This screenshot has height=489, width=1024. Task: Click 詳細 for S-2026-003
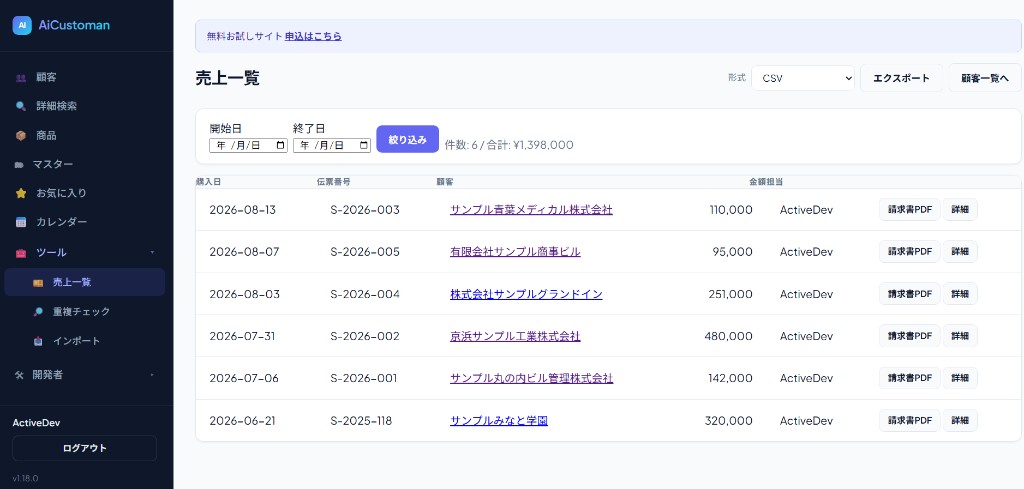(x=959, y=210)
